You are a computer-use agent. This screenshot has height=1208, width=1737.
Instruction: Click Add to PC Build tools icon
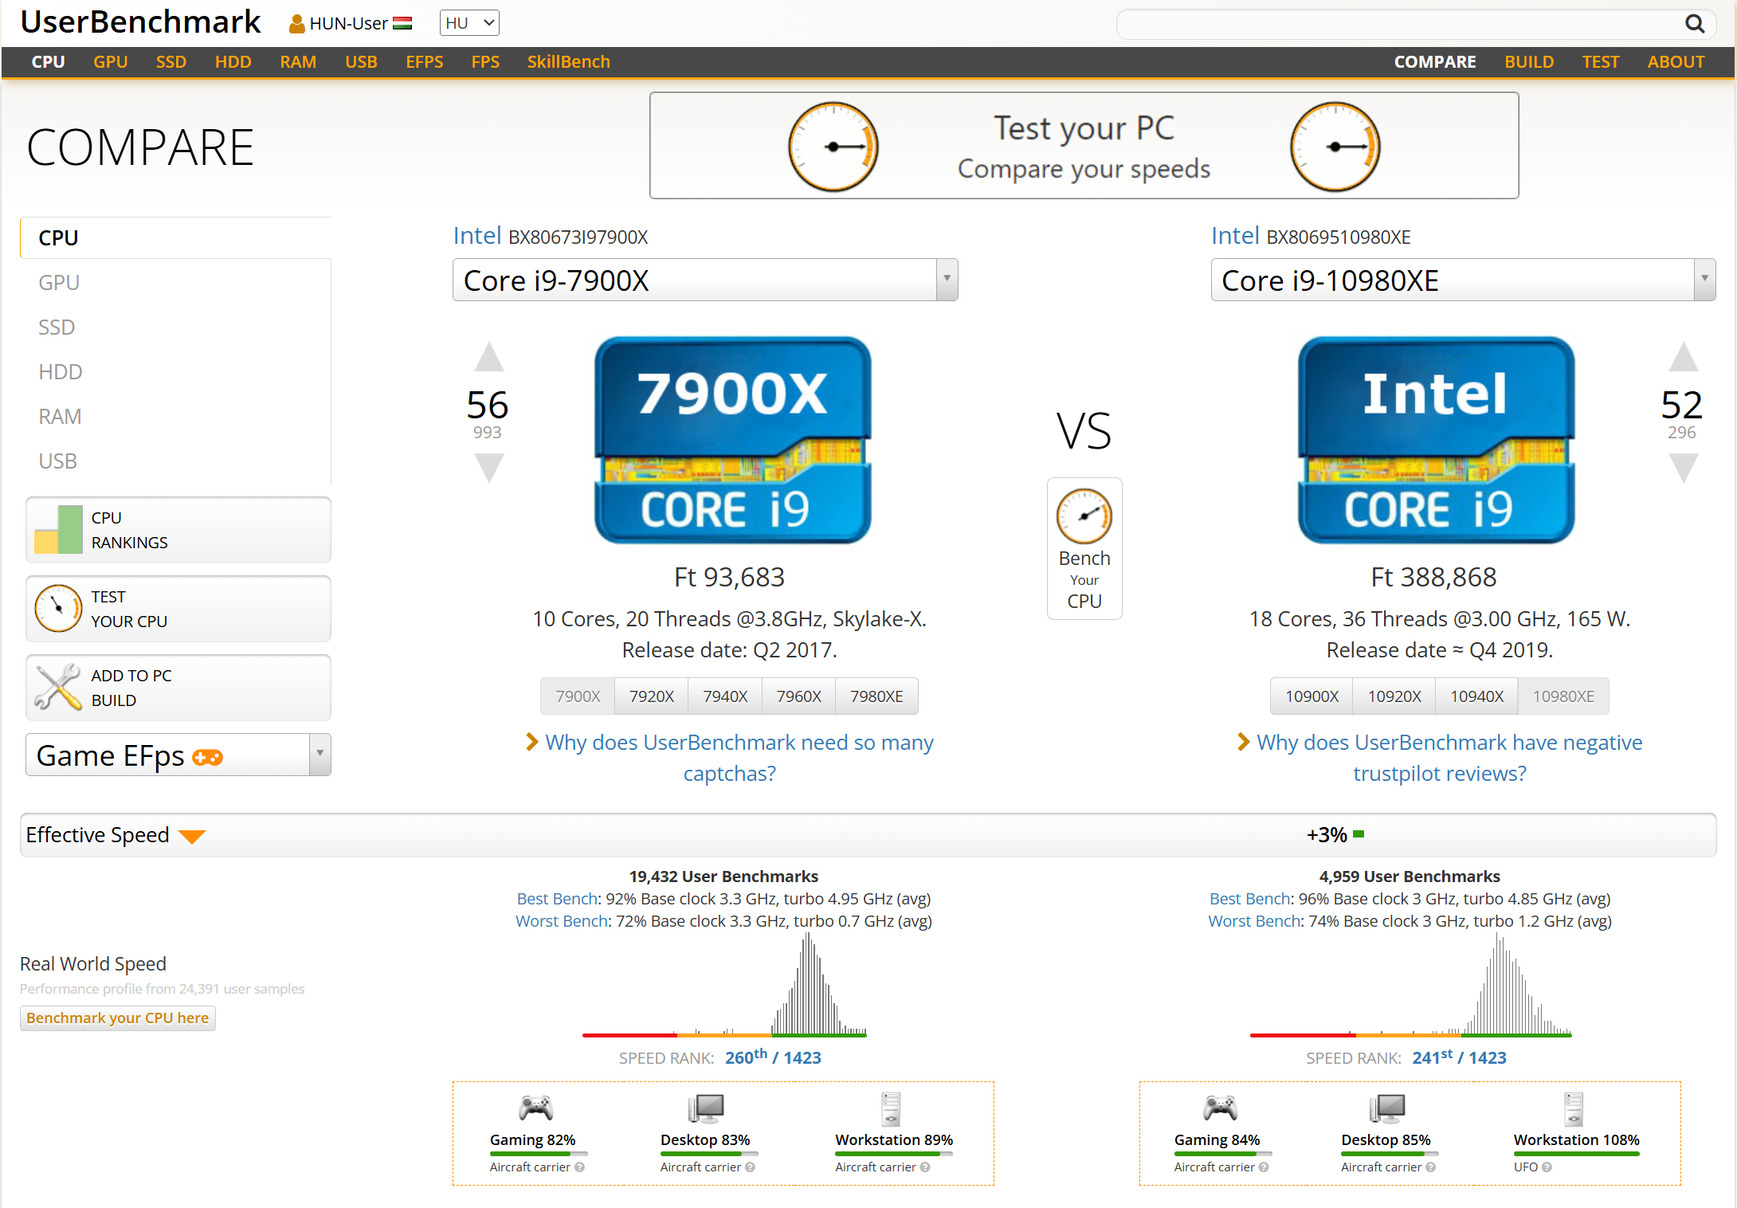click(58, 687)
